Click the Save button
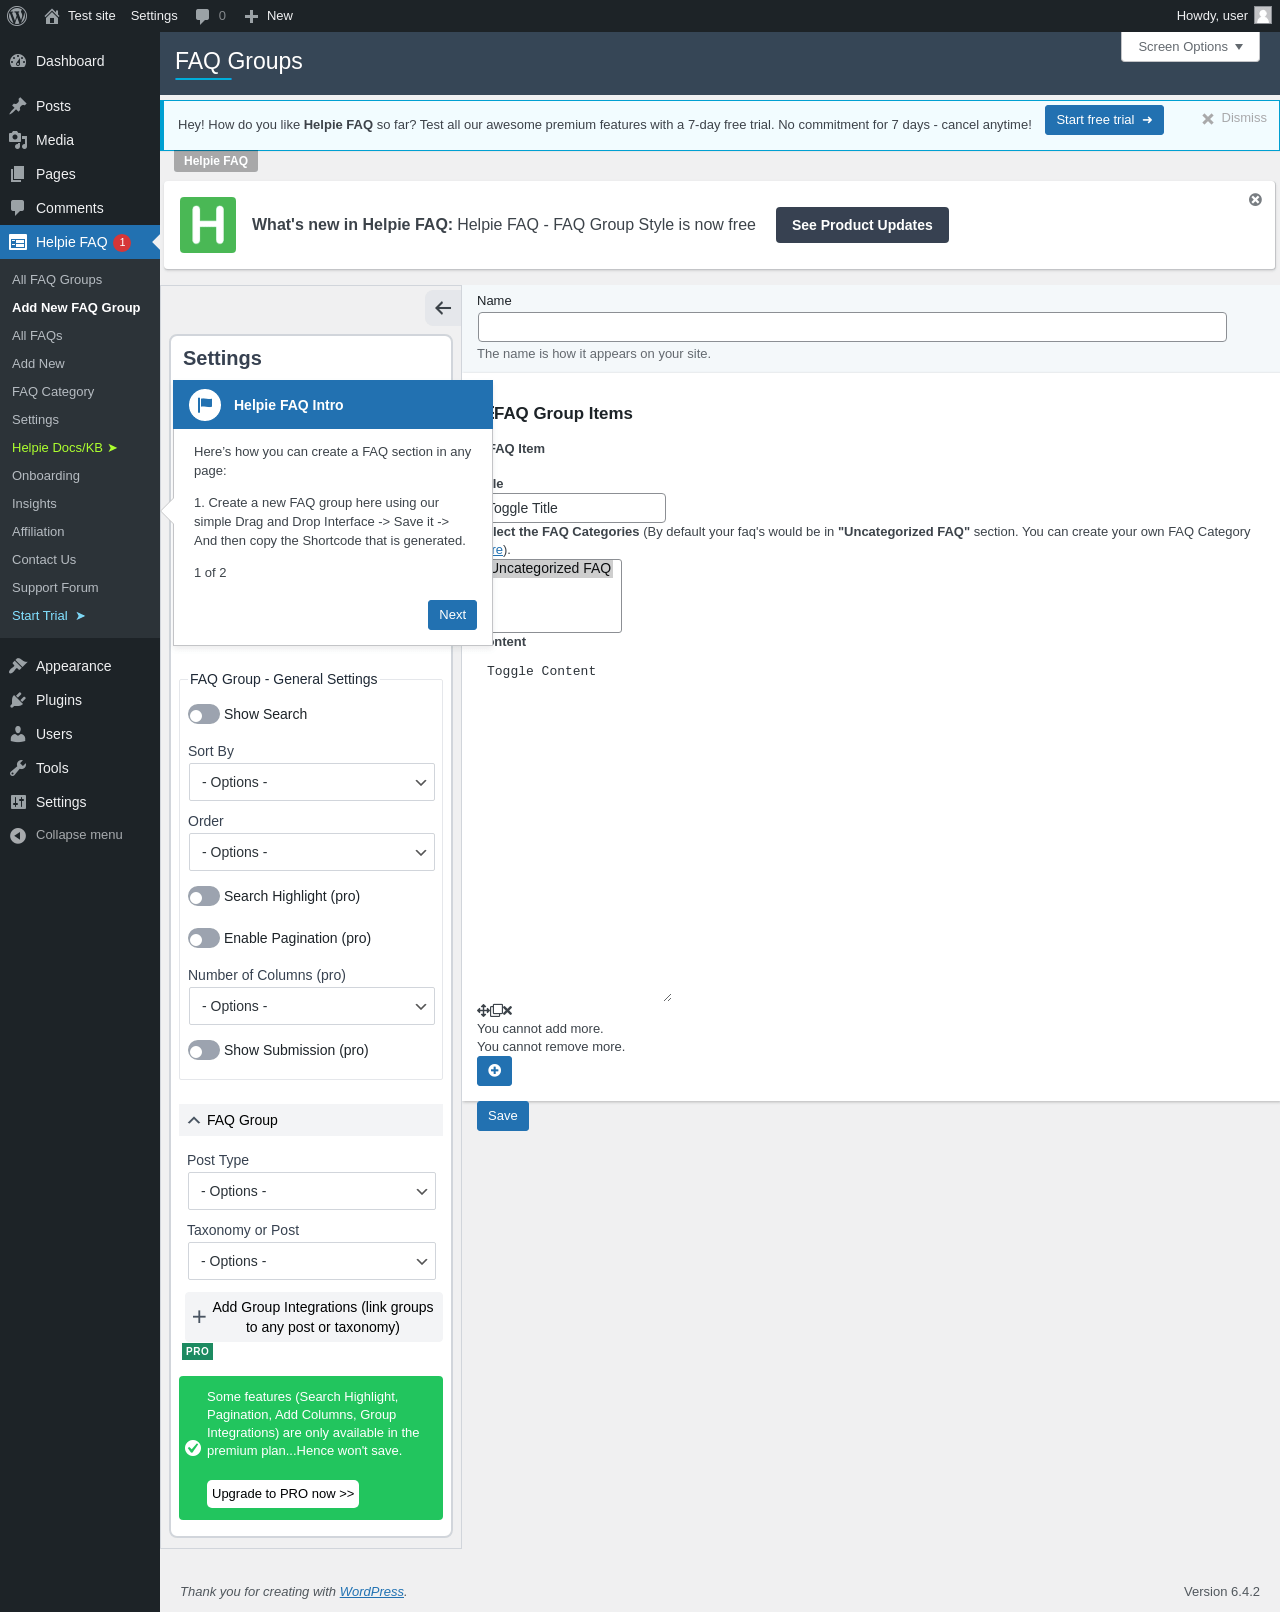Image resolution: width=1280 pixels, height=1612 pixels. (503, 1116)
